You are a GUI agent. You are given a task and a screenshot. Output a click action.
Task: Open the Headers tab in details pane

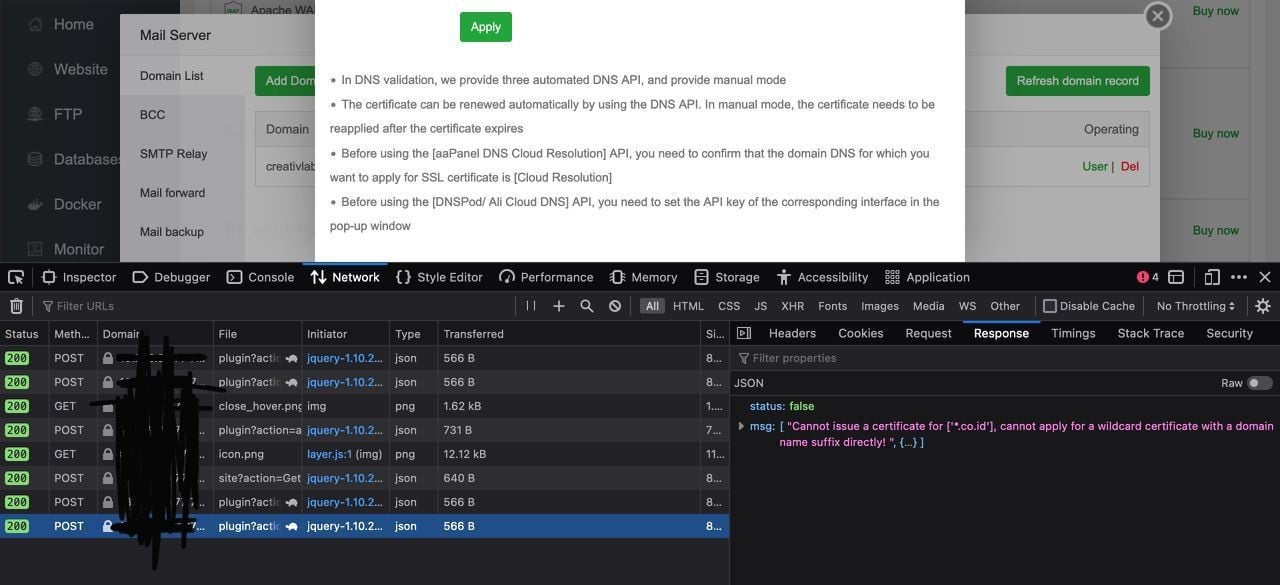(x=792, y=333)
